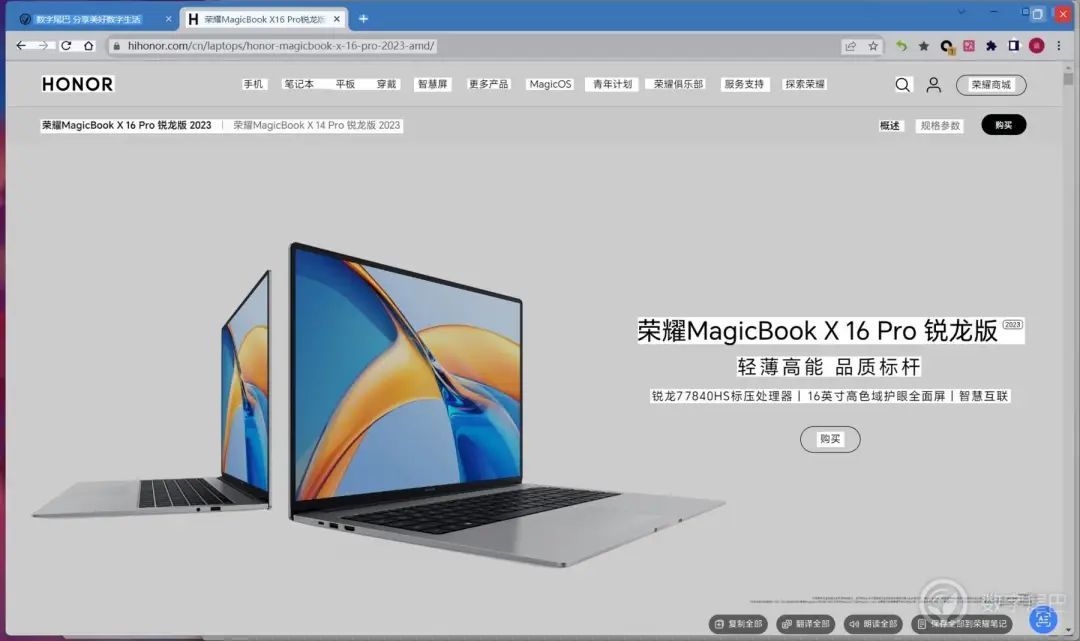Toggle the browser side panel icon
This screenshot has width=1080, height=641.
click(x=1013, y=46)
